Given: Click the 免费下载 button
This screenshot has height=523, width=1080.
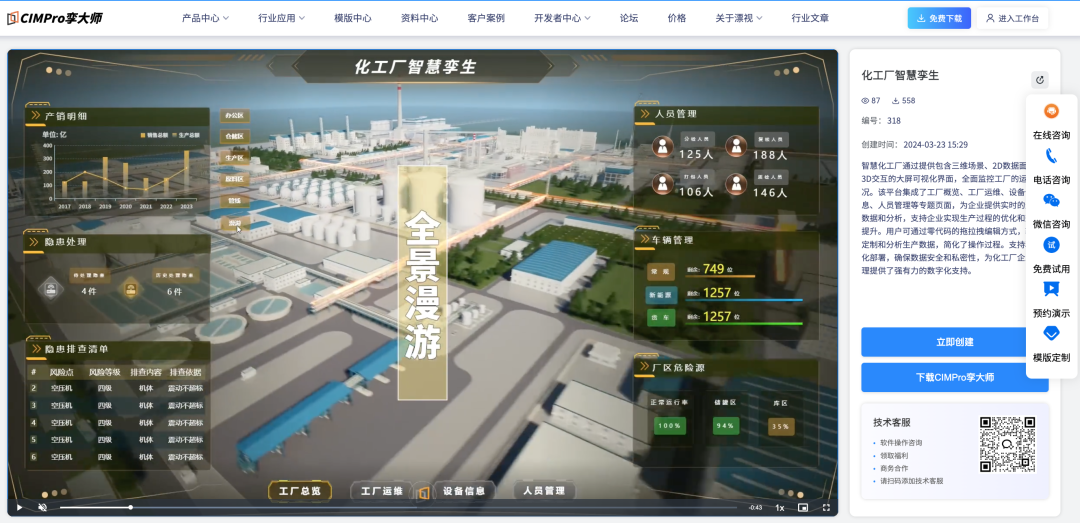Looking at the screenshot, I should pos(939,19).
